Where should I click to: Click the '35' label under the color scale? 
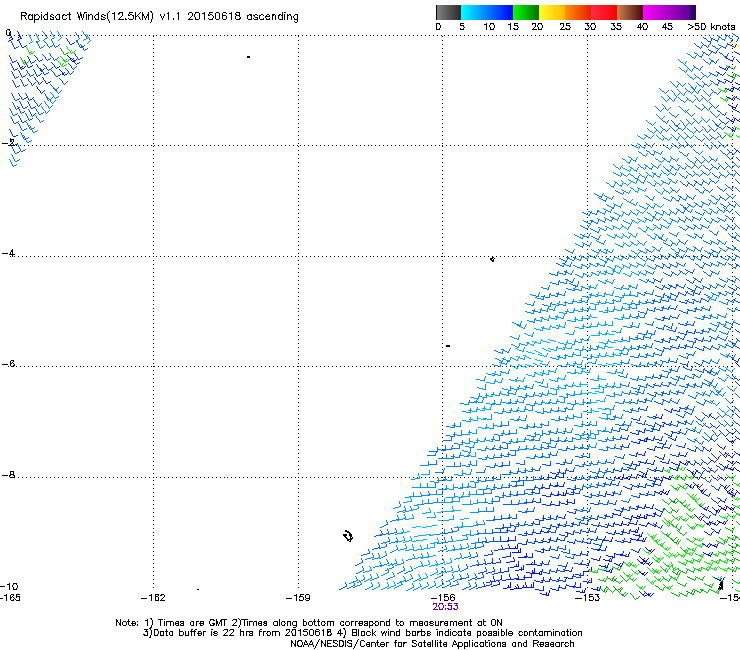point(616,27)
